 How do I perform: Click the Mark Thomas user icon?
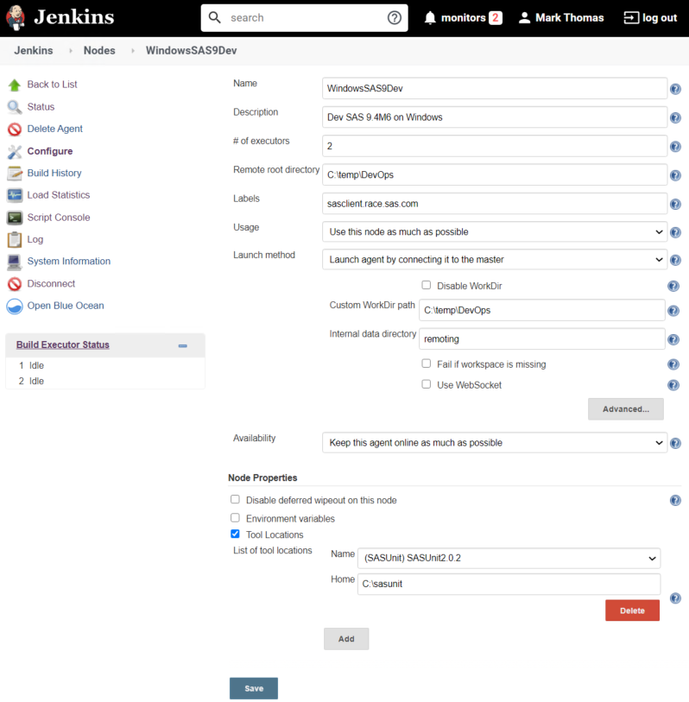(x=524, y=18)
